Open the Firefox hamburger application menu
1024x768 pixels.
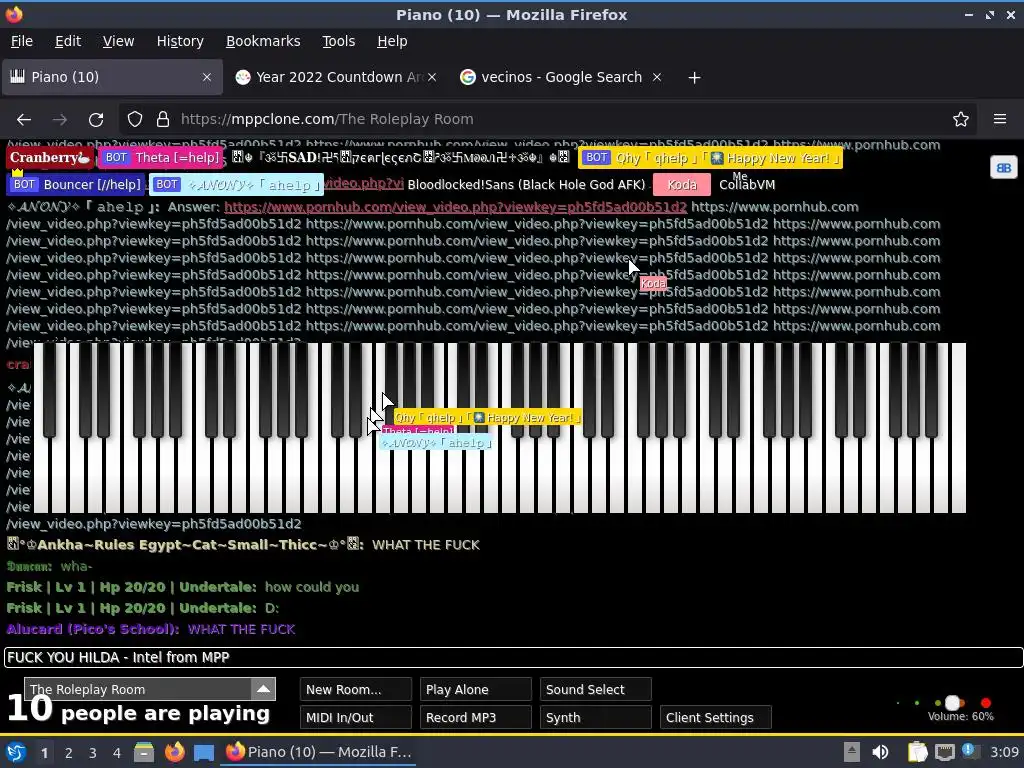999,120
